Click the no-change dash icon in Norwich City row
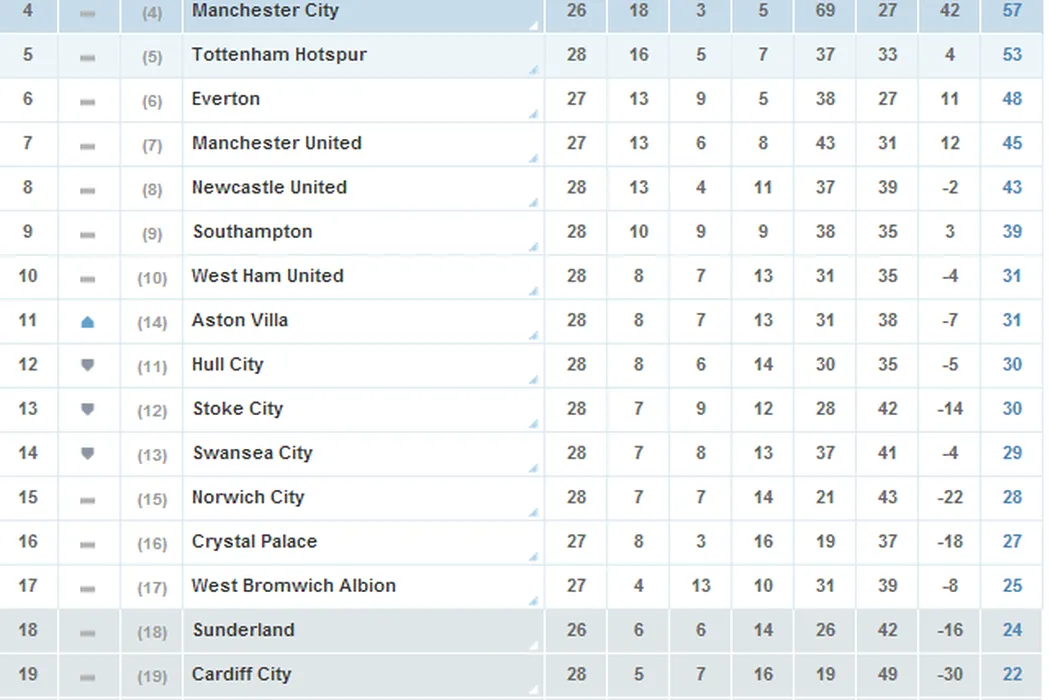Viewport: 1050px width, 700px height. coord(87,500)
